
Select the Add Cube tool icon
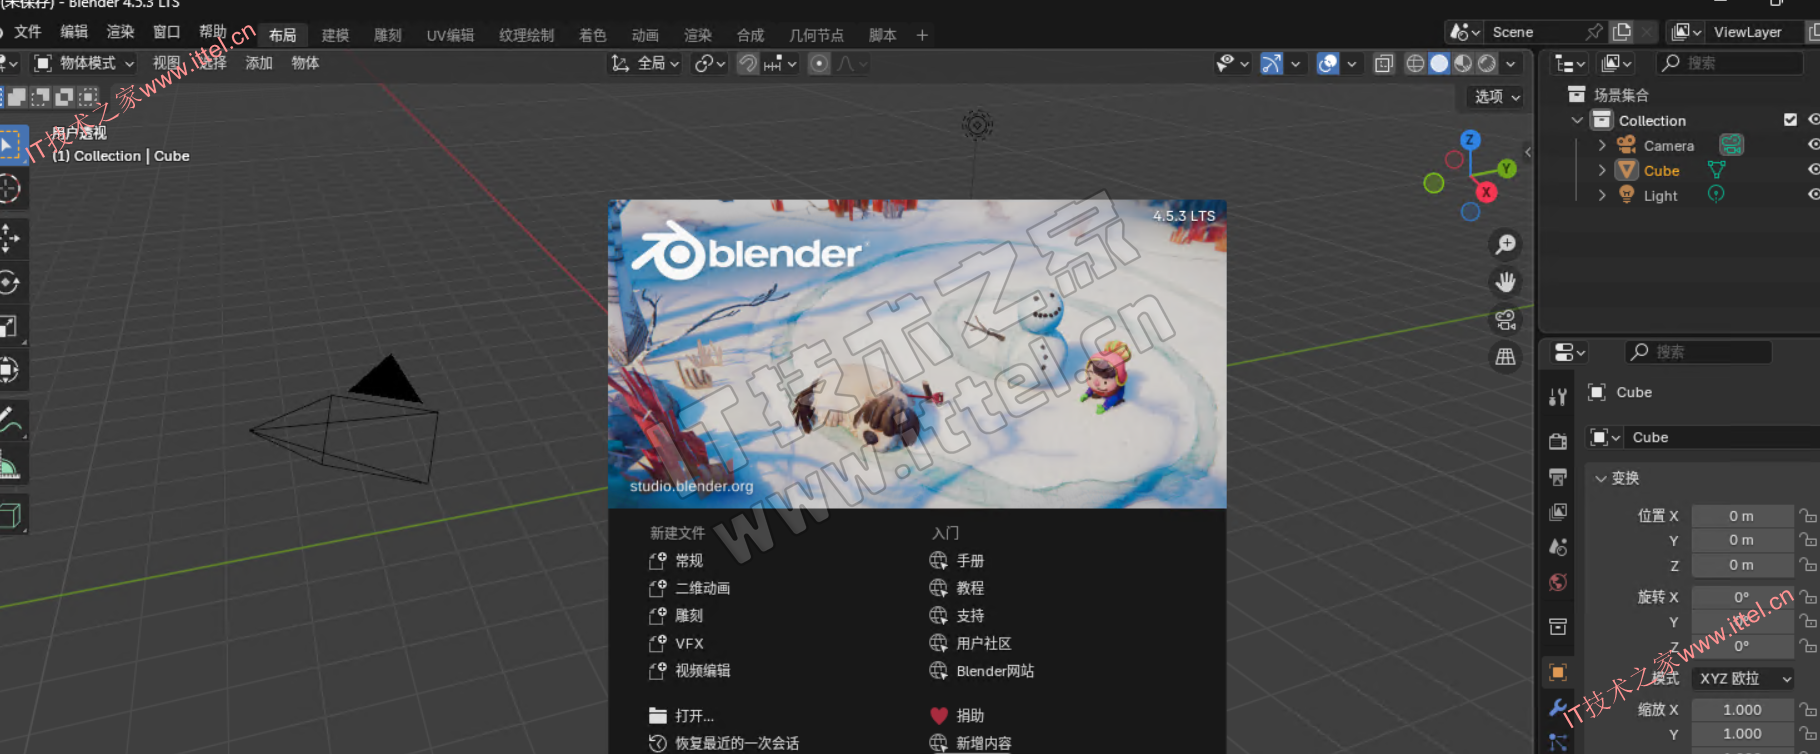click(10, 515)
